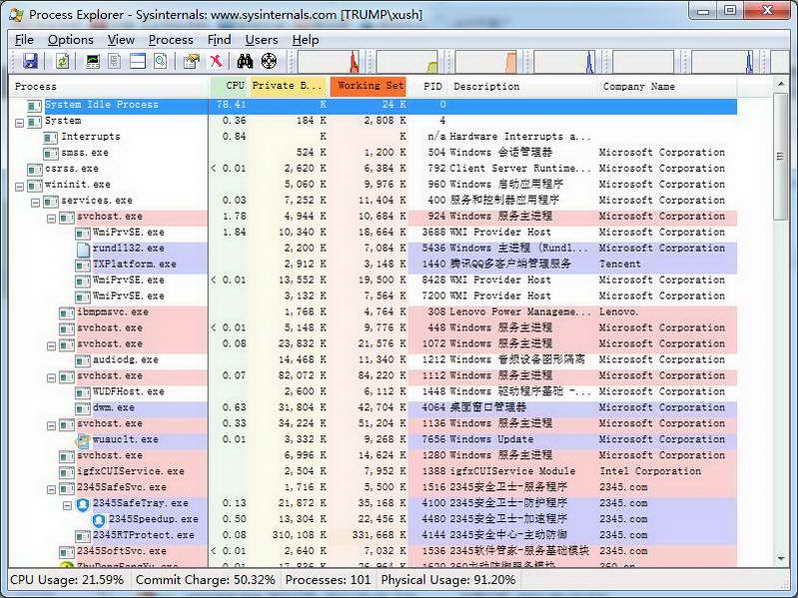Click the vertical scrollbar thumb
The height and width of the screenshot is (598, 798).
[x=780, y=156]
